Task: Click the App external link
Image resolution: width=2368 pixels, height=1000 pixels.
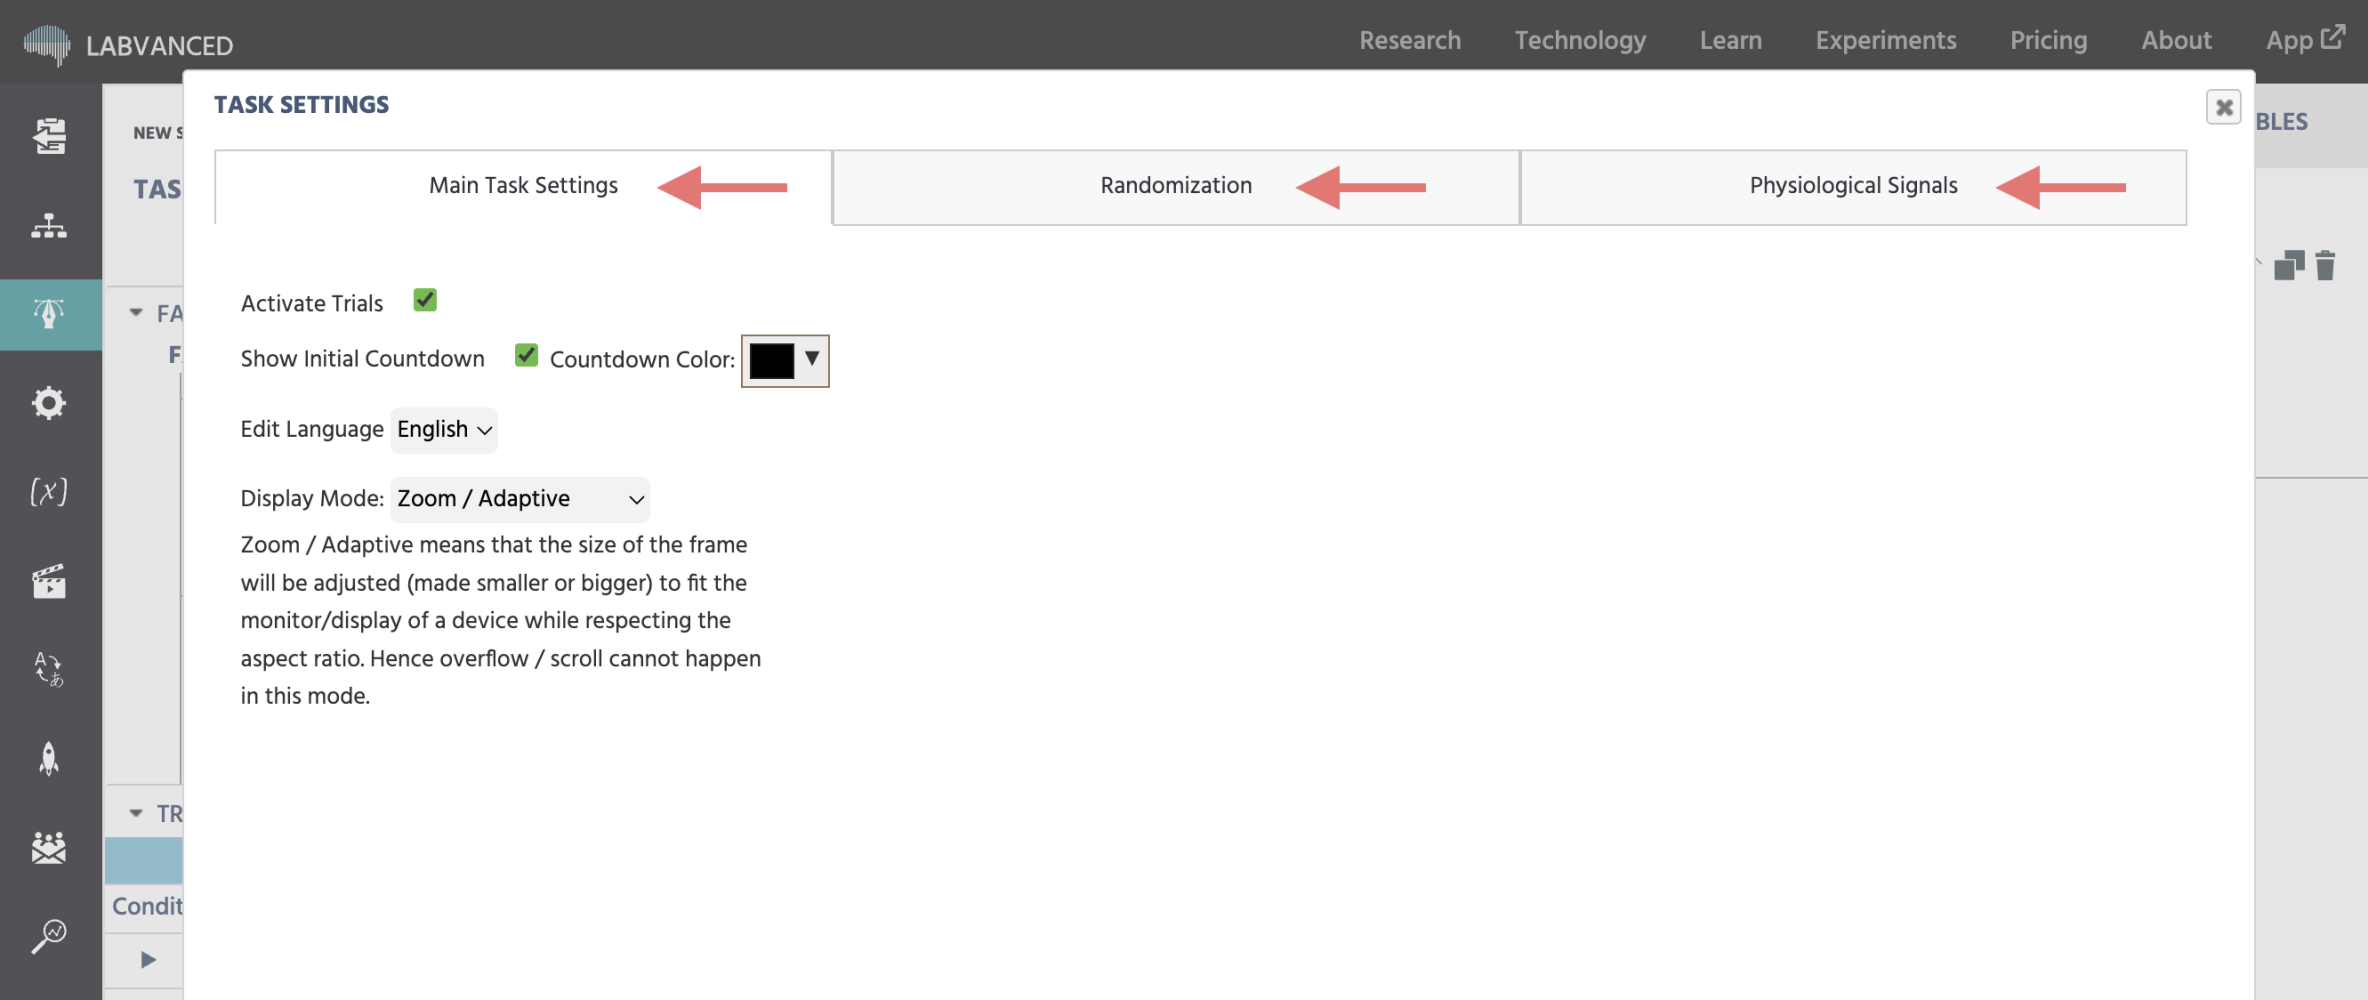Action: tap(2305, 40)
